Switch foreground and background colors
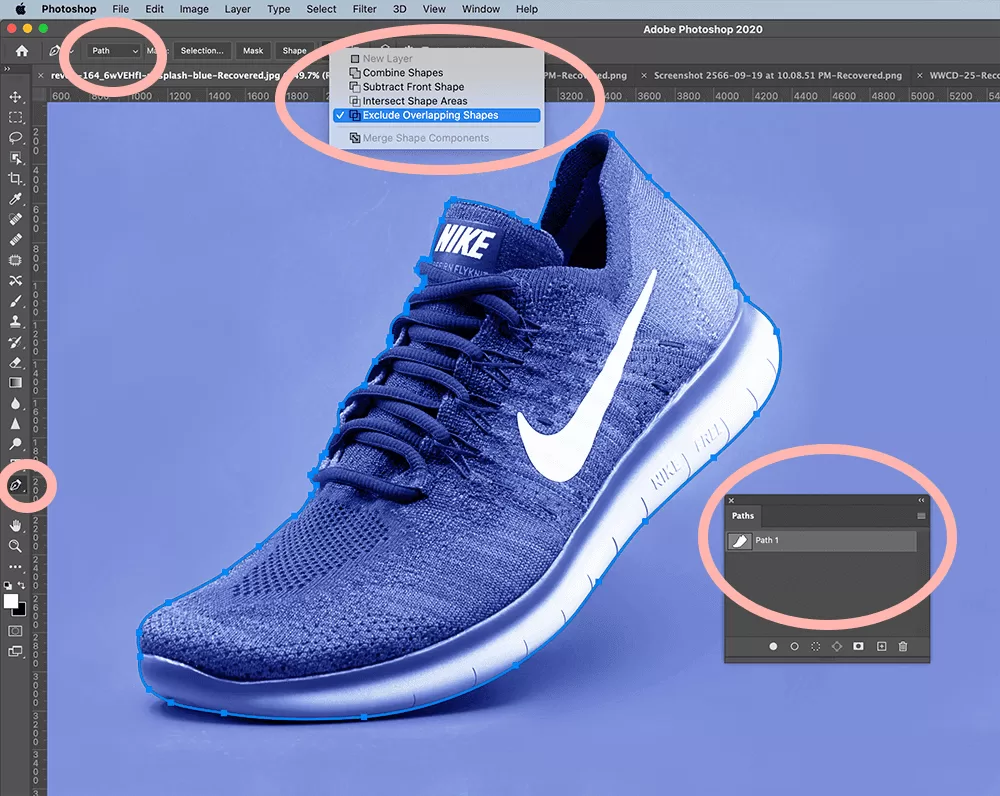The width and height of the screenshot is (1000, 796). pos(22,585)
